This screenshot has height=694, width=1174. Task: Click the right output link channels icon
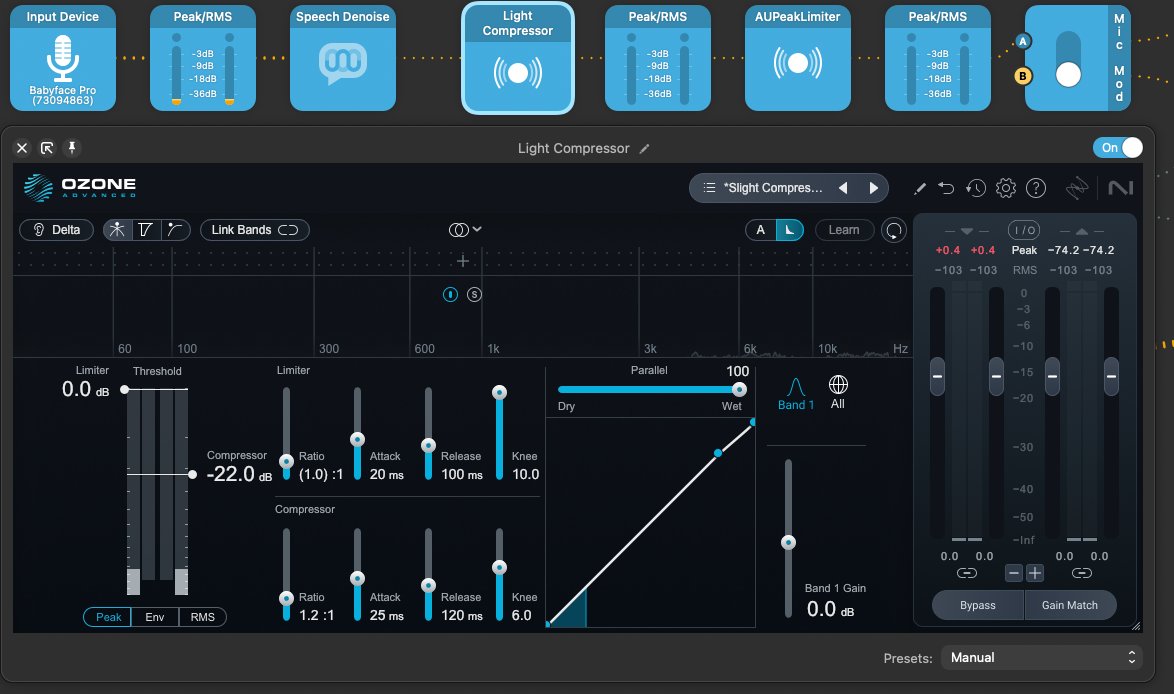[x=1081, y=573]
